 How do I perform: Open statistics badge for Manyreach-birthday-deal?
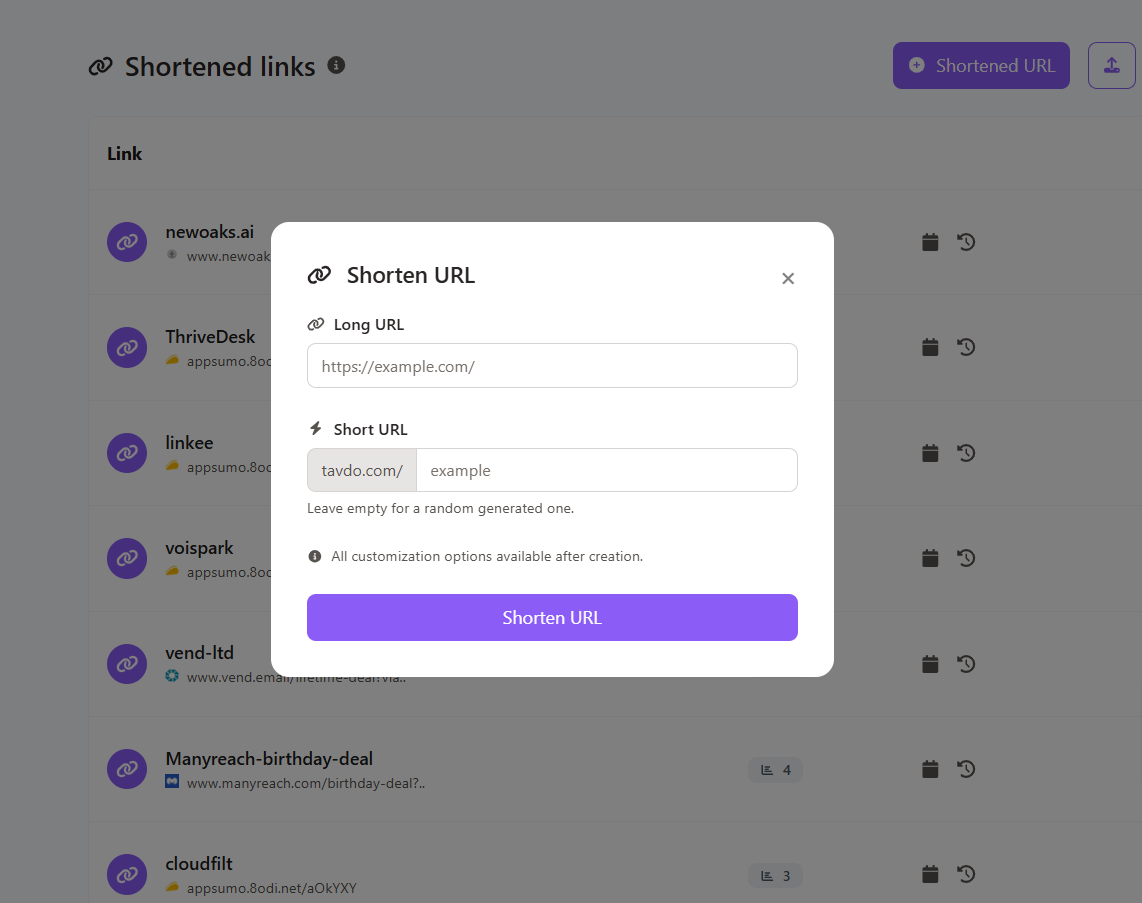[x=775, y=770]
